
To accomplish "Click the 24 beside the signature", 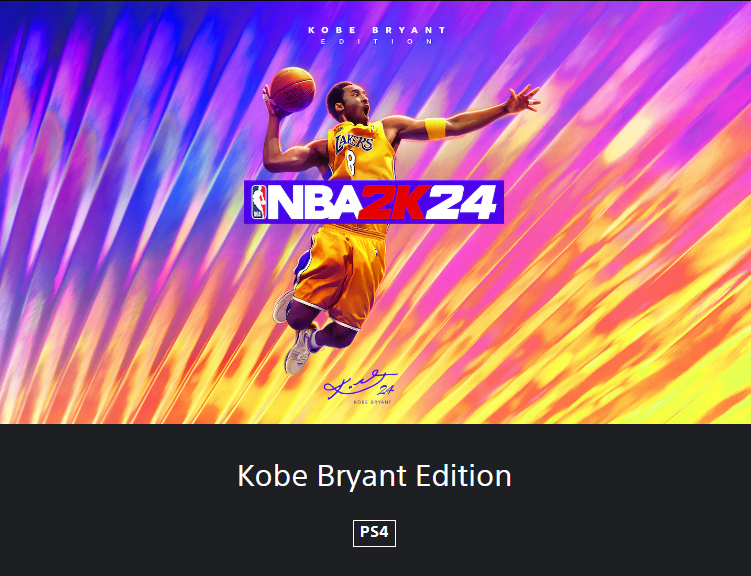I will pos(385,391).
